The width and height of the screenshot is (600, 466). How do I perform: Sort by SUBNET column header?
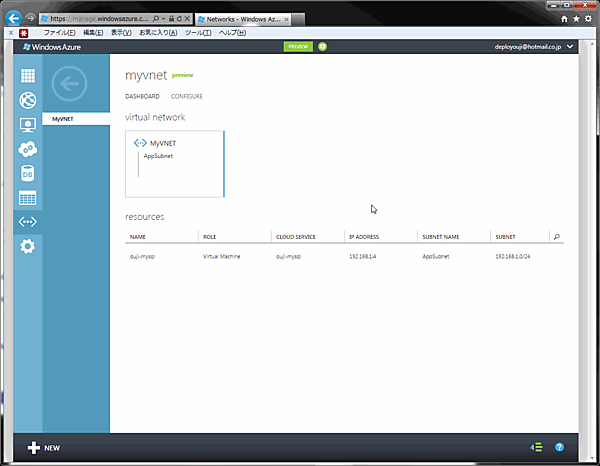point(505,237)
